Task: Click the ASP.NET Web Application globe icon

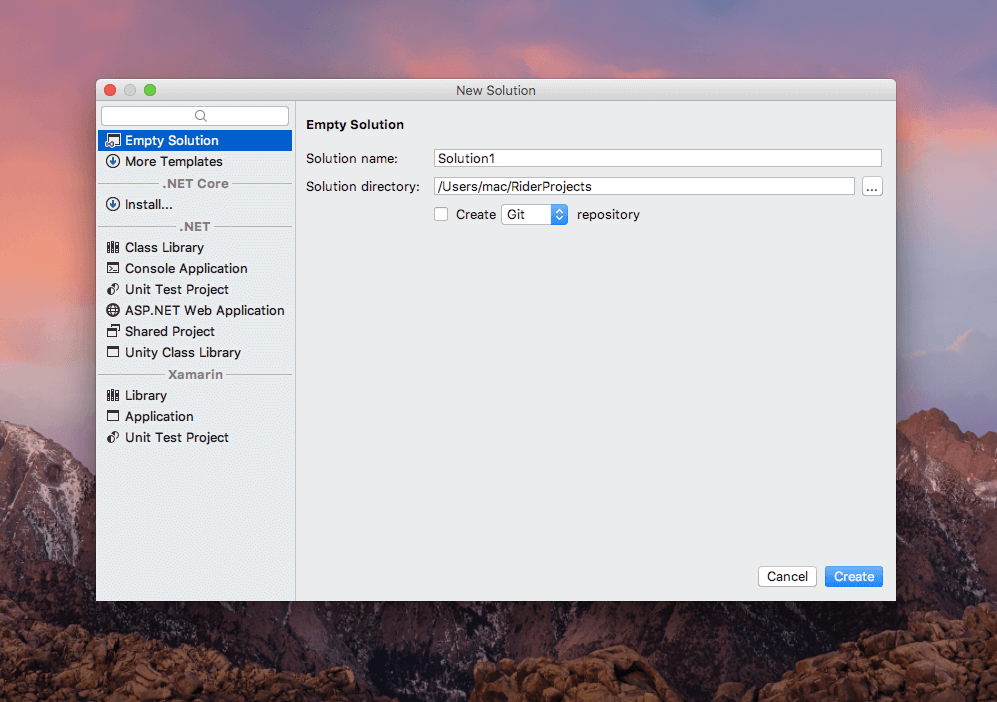Action: 113,310
